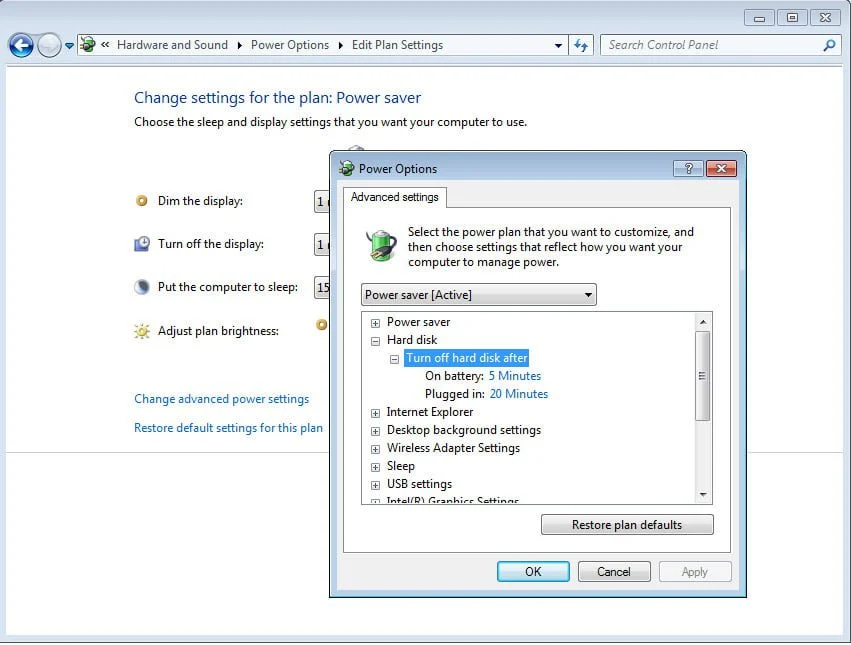
Task: Expand the USB settings node
Action: [376, 485]
